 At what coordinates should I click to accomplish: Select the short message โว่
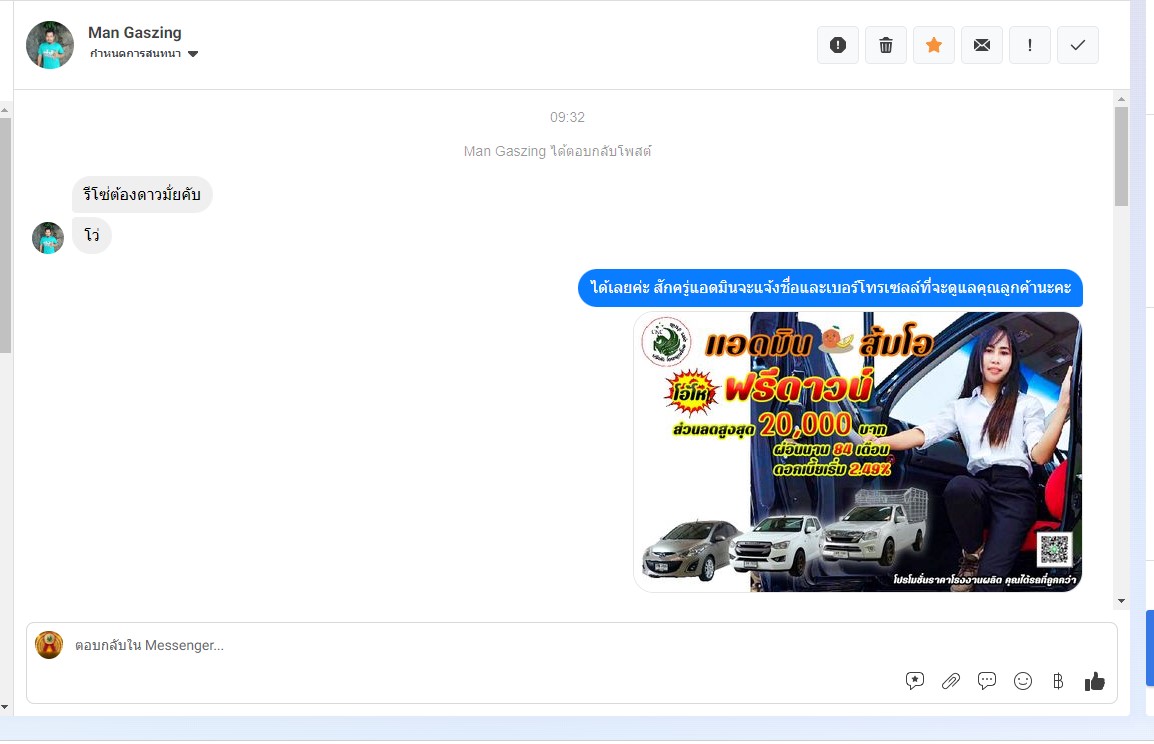point(92,235)
